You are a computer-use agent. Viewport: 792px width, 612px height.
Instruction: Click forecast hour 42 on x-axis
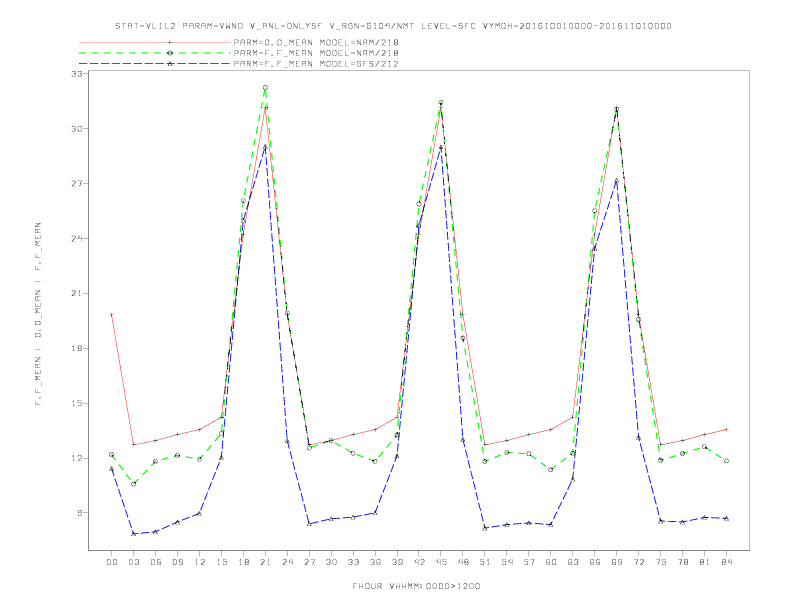[x=419, y=562]
